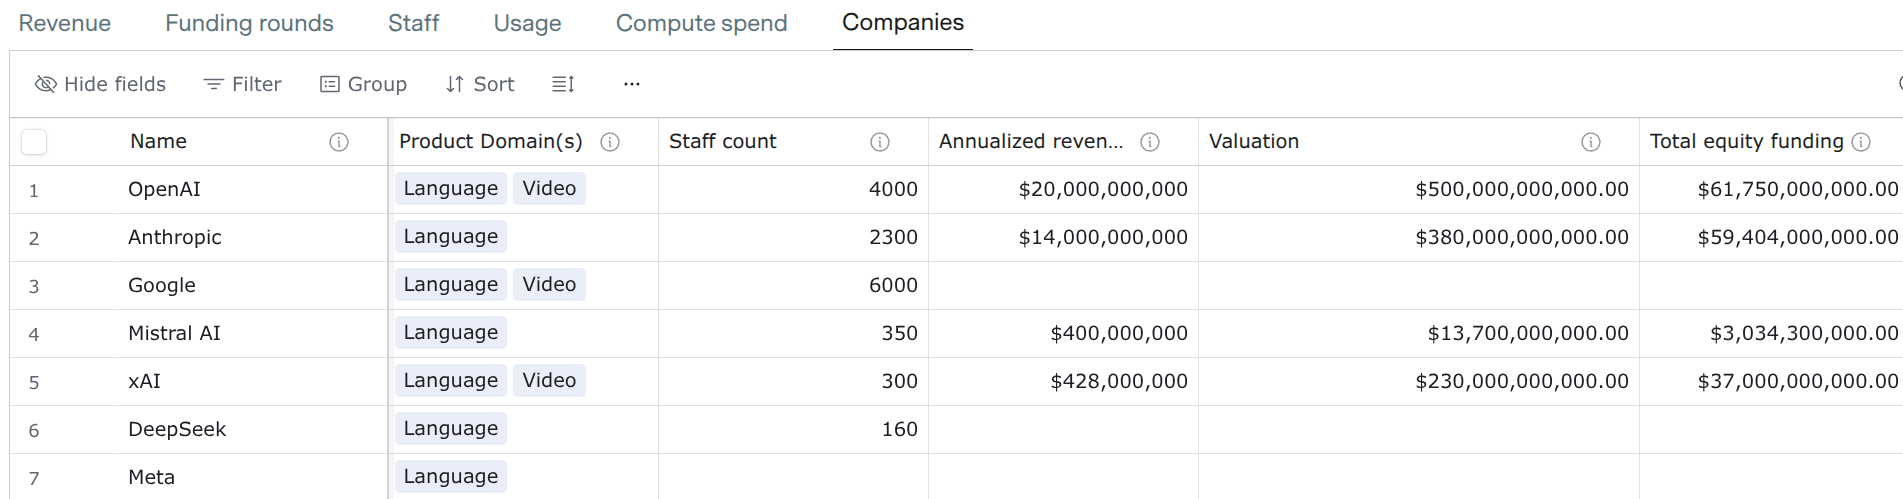Open the Filter options
1903x499 pixels.
[x=242, y=84]
